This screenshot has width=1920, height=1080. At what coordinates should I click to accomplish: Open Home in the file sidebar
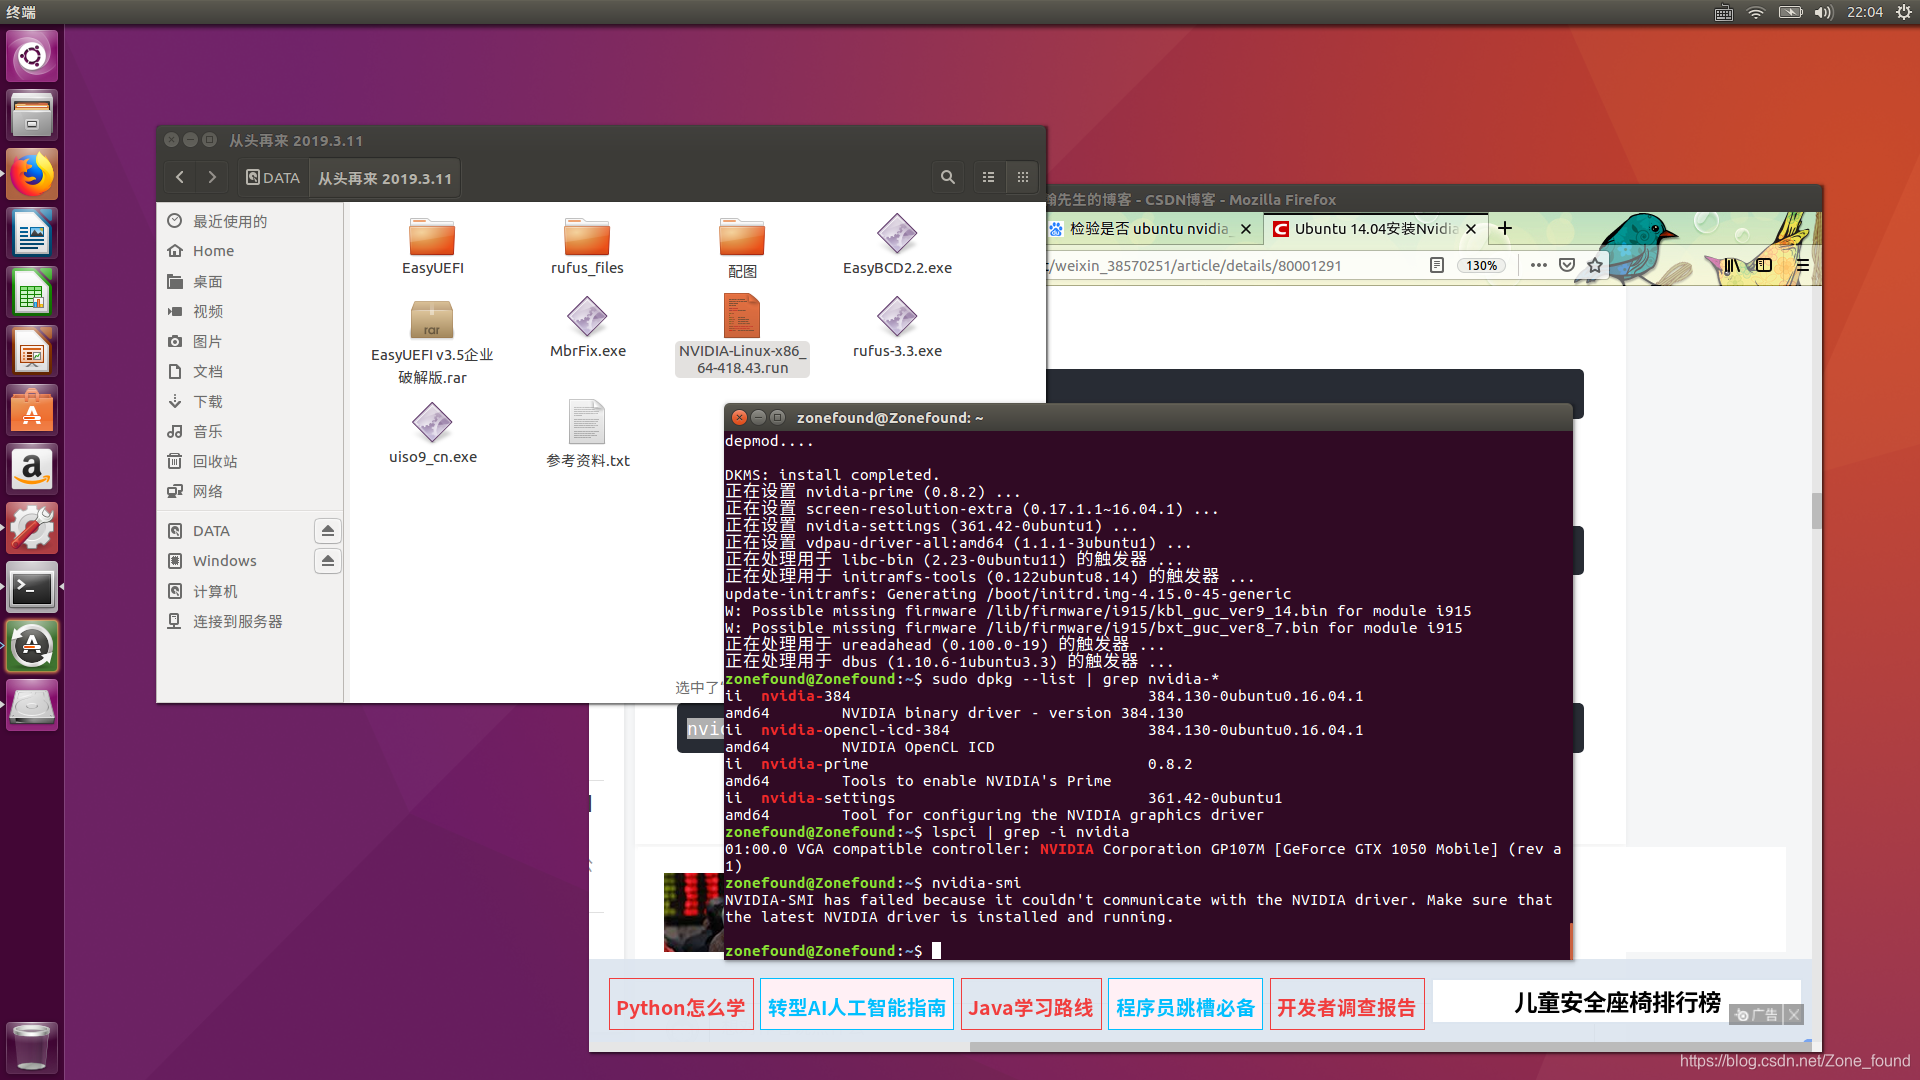tap(250, 251)
